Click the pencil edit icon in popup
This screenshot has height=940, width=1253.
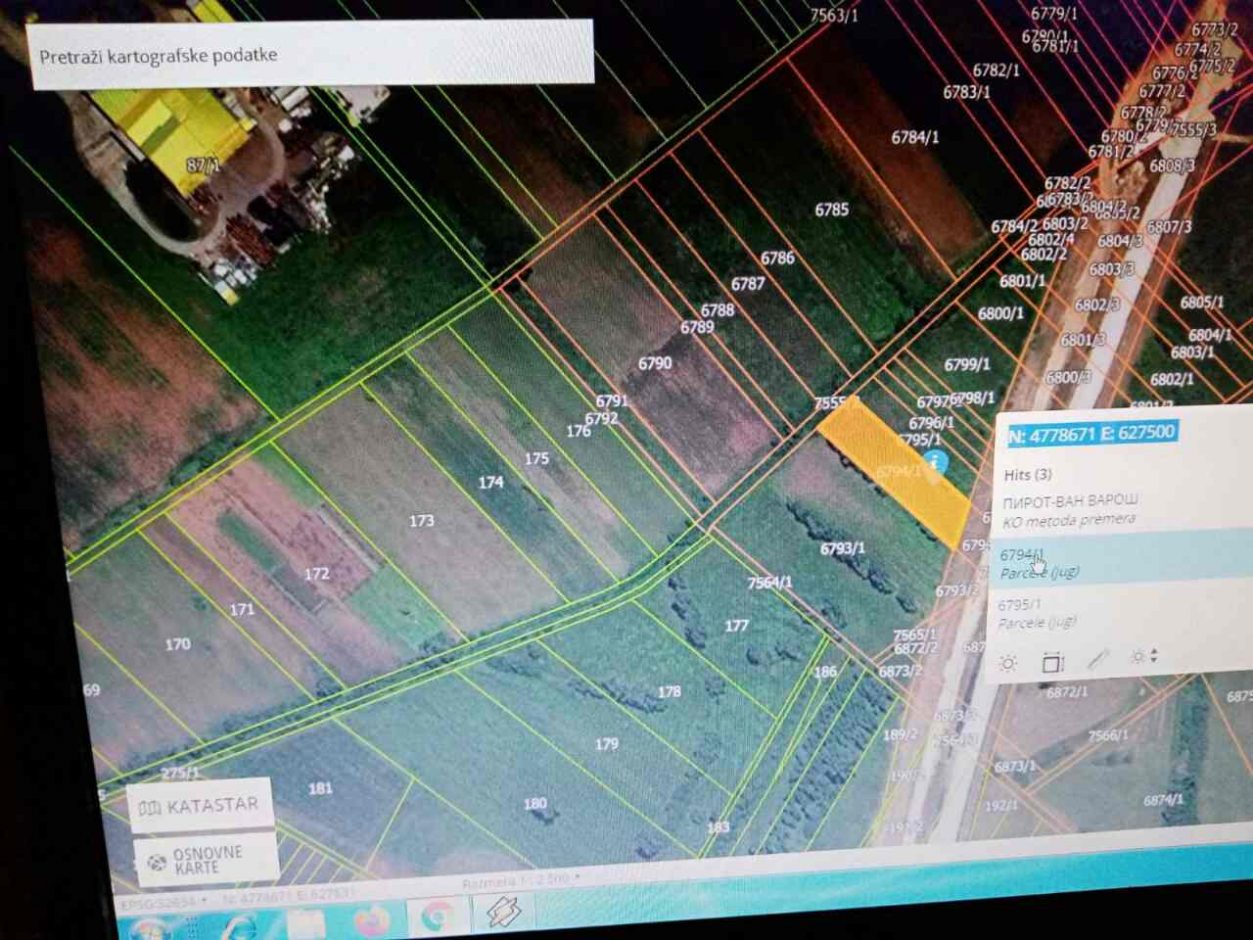[1098, 660]
